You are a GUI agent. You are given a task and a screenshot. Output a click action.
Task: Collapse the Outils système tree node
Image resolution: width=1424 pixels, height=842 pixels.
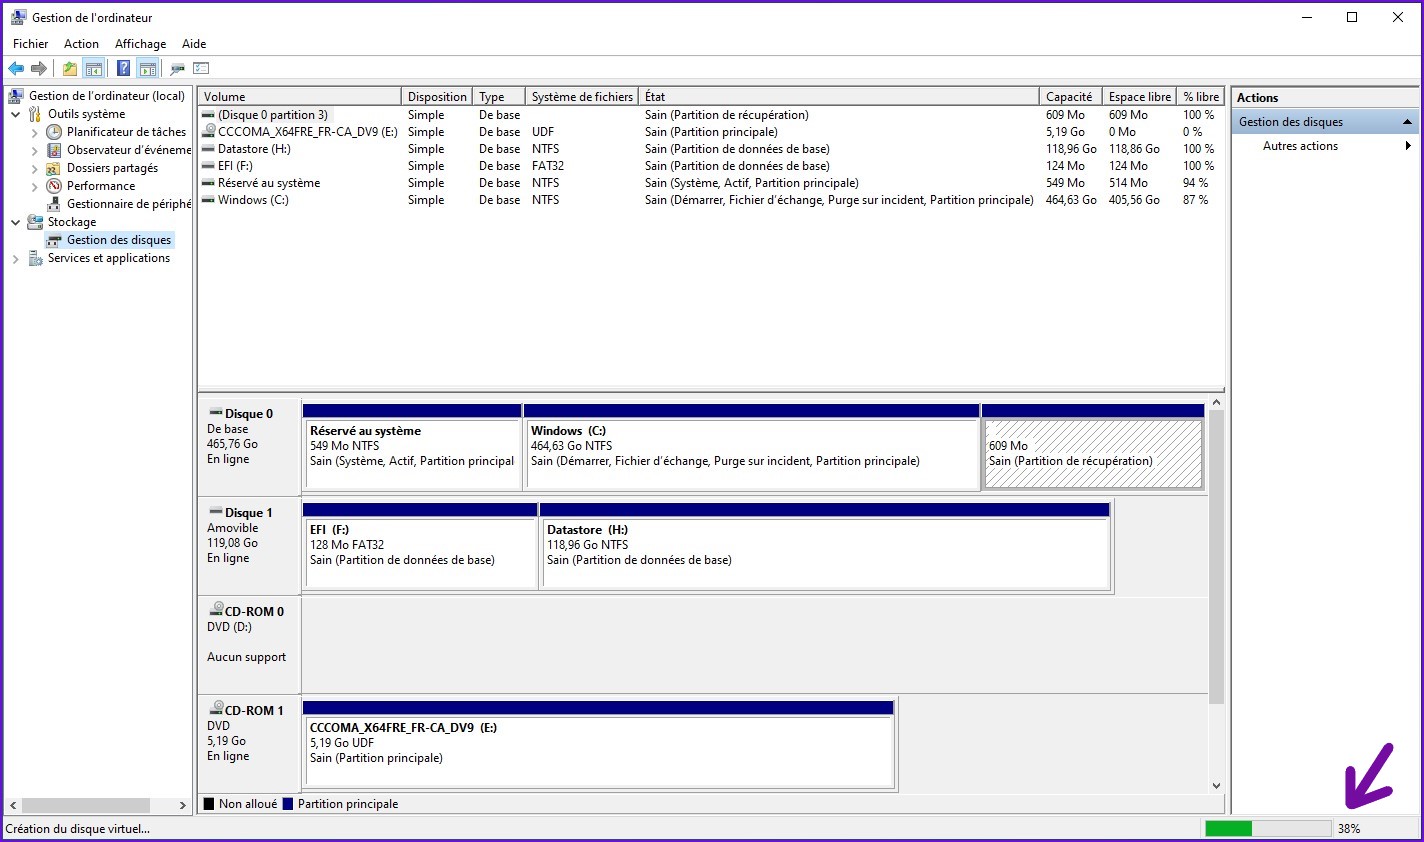click(x=15, y=115)
